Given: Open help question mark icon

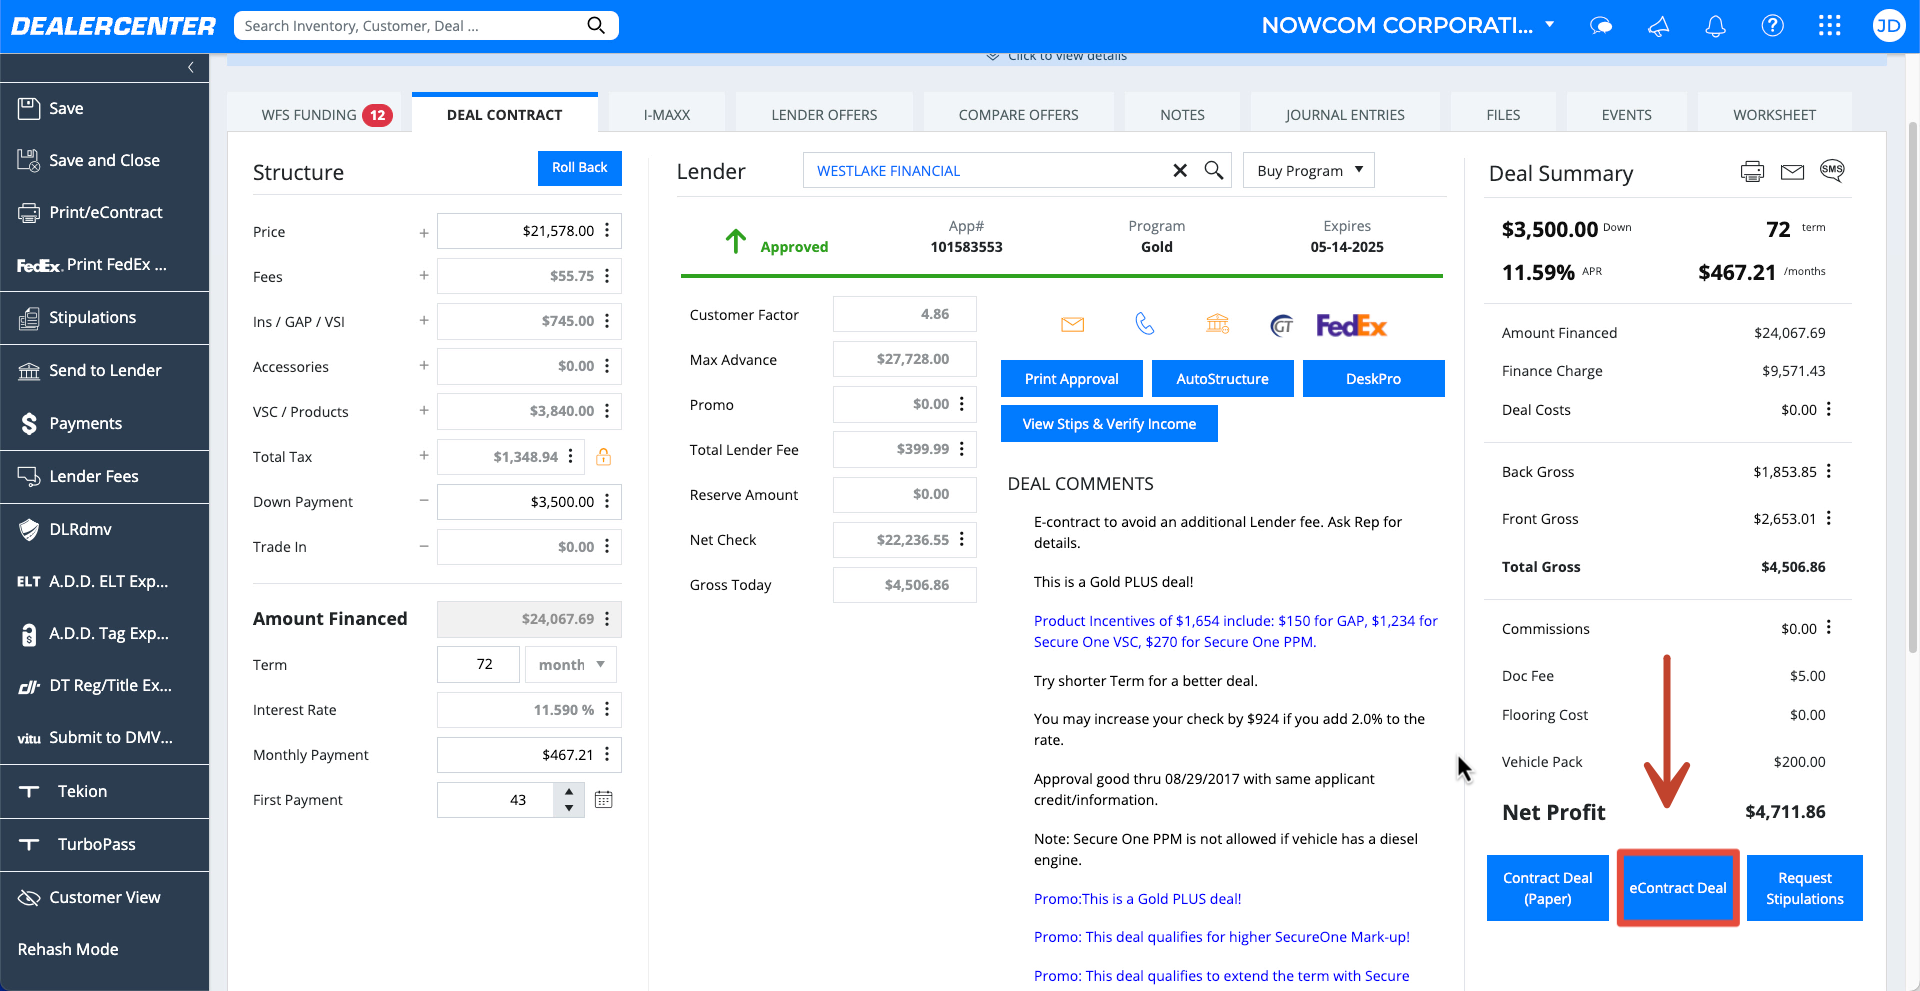Looking at the screenshot, I should pos(1772,26).
